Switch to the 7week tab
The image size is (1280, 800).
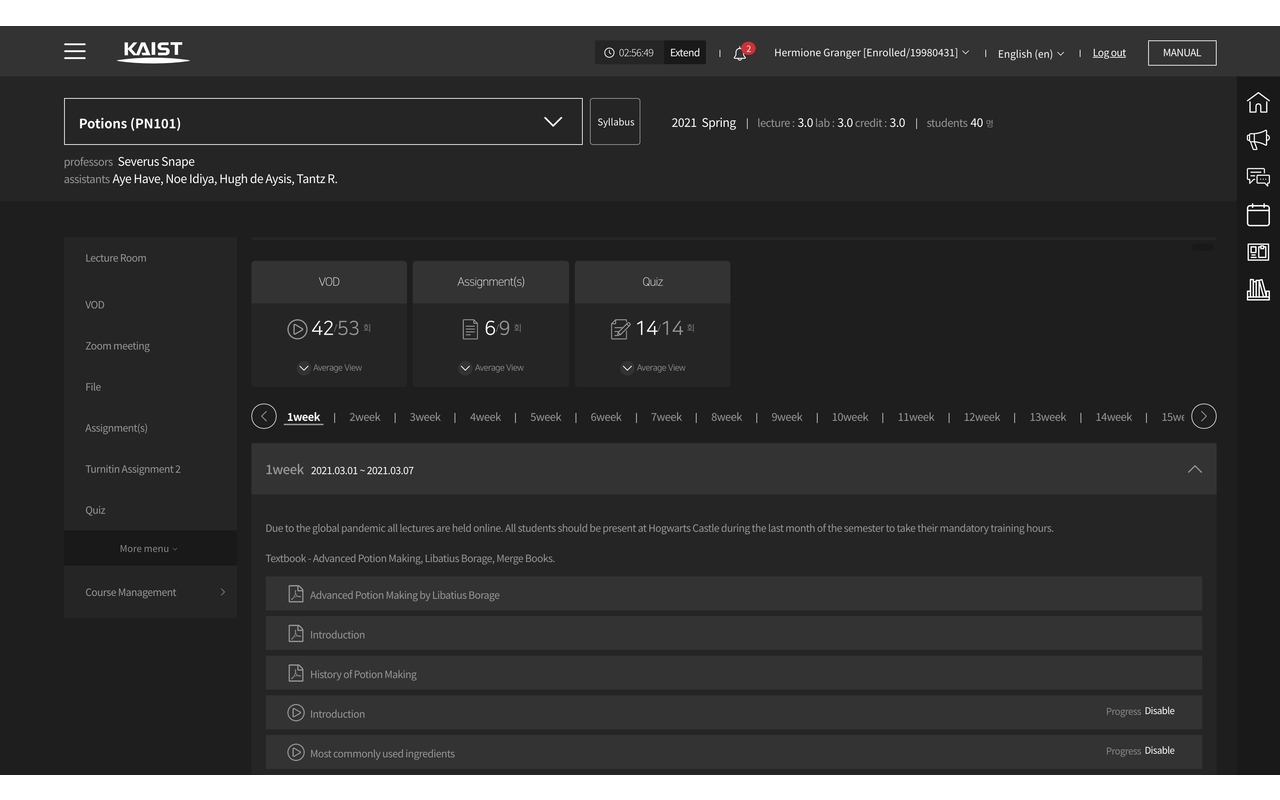pos(666,417)
